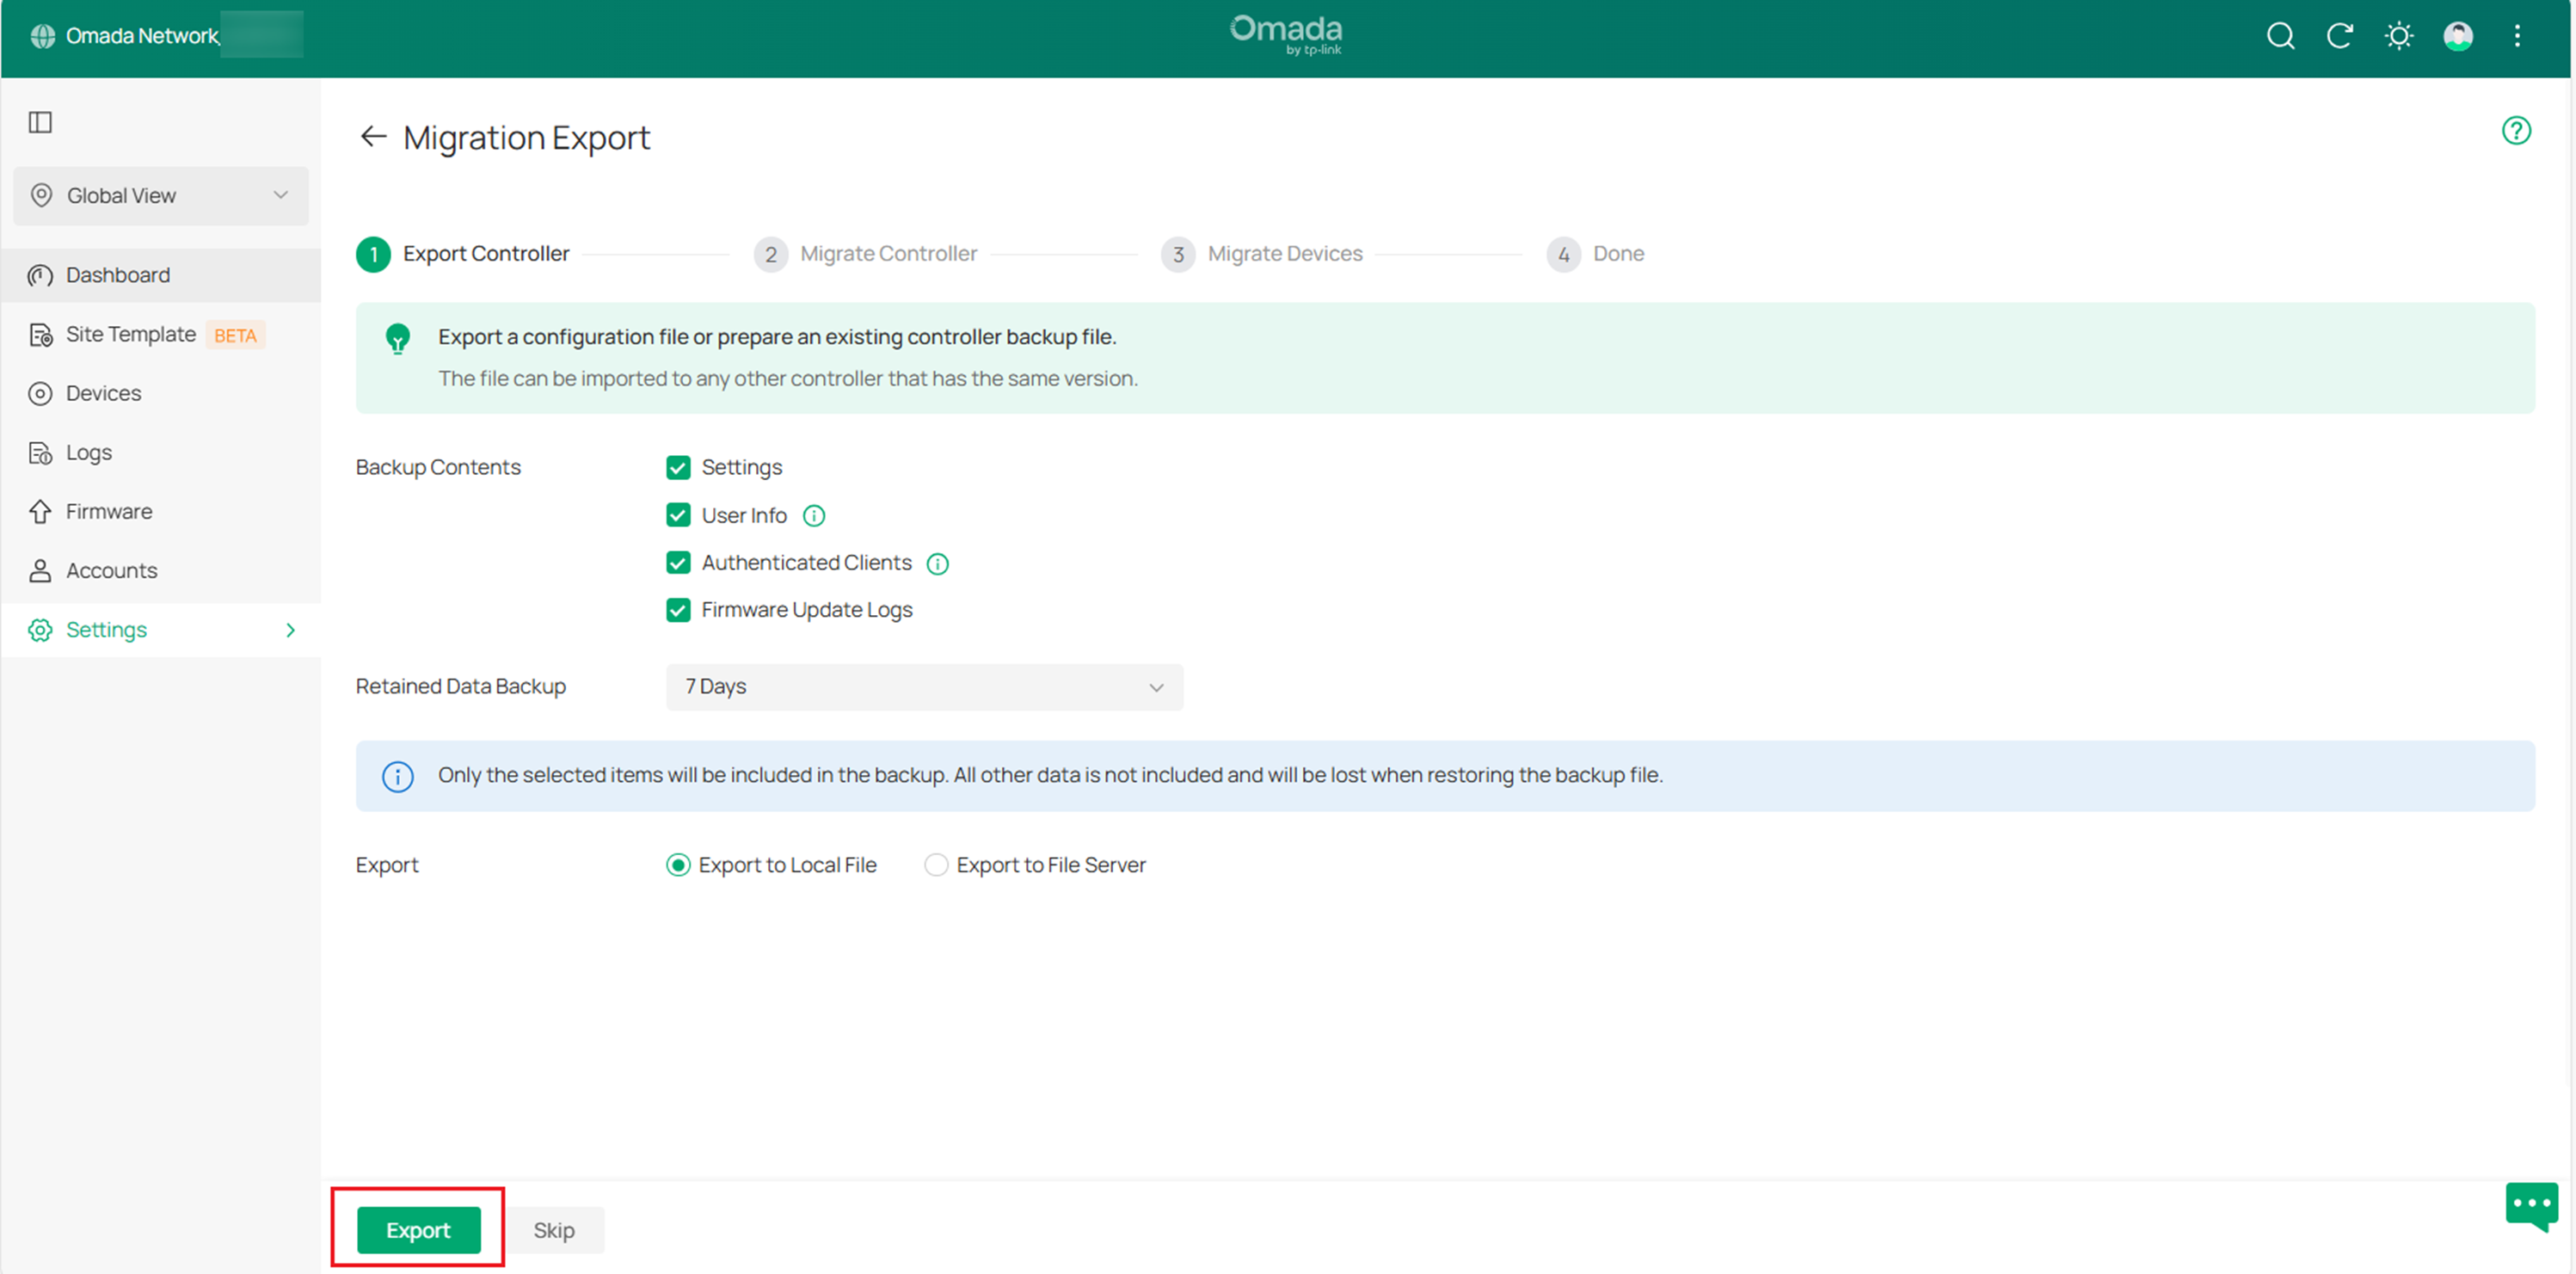Open the help question-mark icon
This screenshot has width=2576, height=1274.
coord(2517,130)
